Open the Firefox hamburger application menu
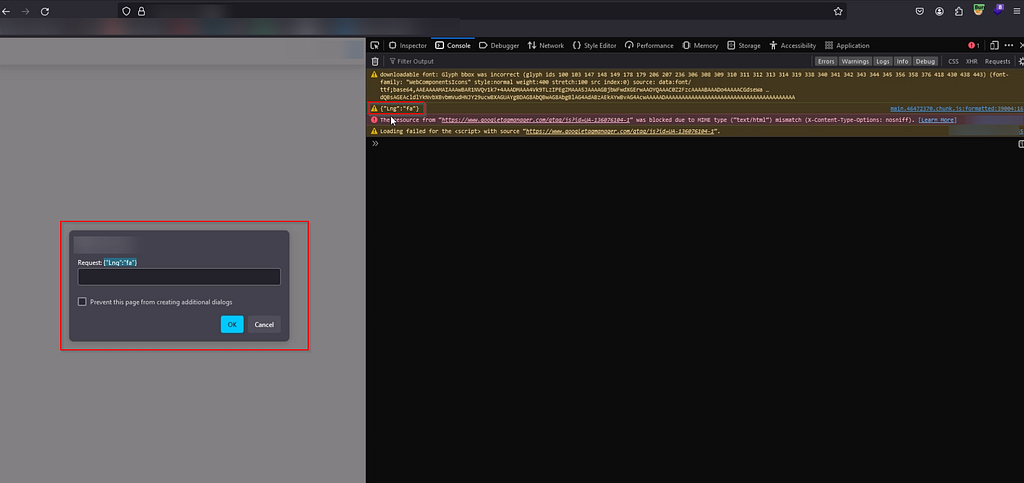Image resolution: width=1024 pixels, height=483 pixels. 1017,11
